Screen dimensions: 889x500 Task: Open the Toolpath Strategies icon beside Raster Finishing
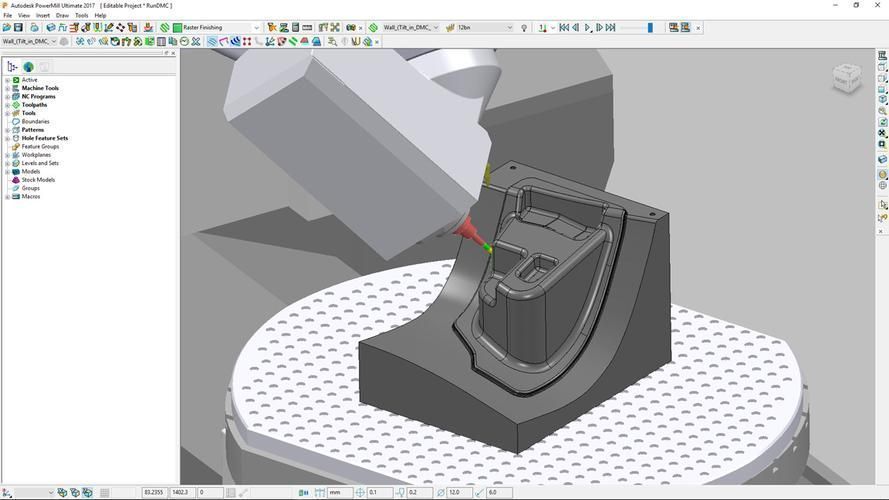[164, 27]
